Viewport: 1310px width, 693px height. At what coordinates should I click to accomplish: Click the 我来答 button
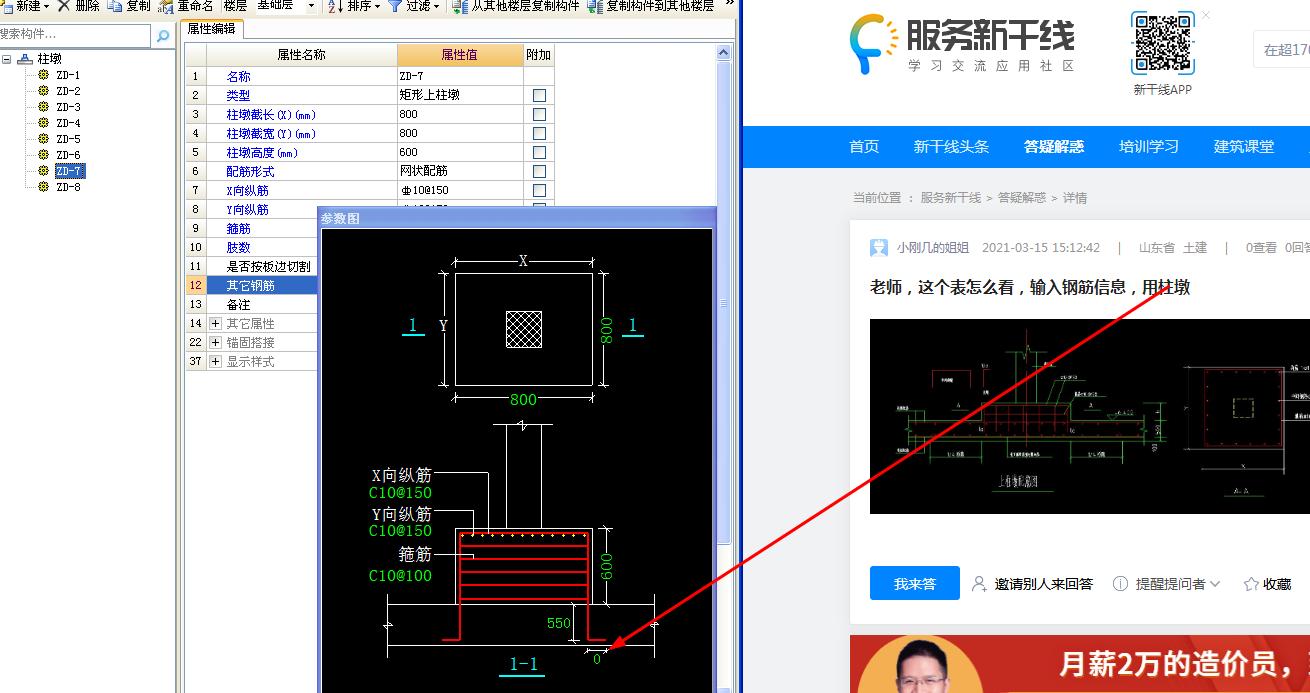pyautogui.click(x=915, y=583)
